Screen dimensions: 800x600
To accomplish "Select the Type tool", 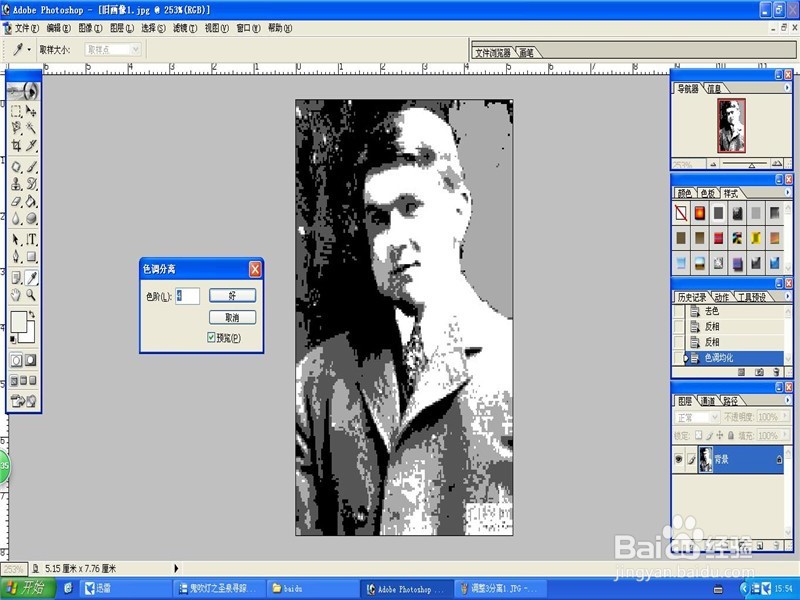I will pos(31,239).
